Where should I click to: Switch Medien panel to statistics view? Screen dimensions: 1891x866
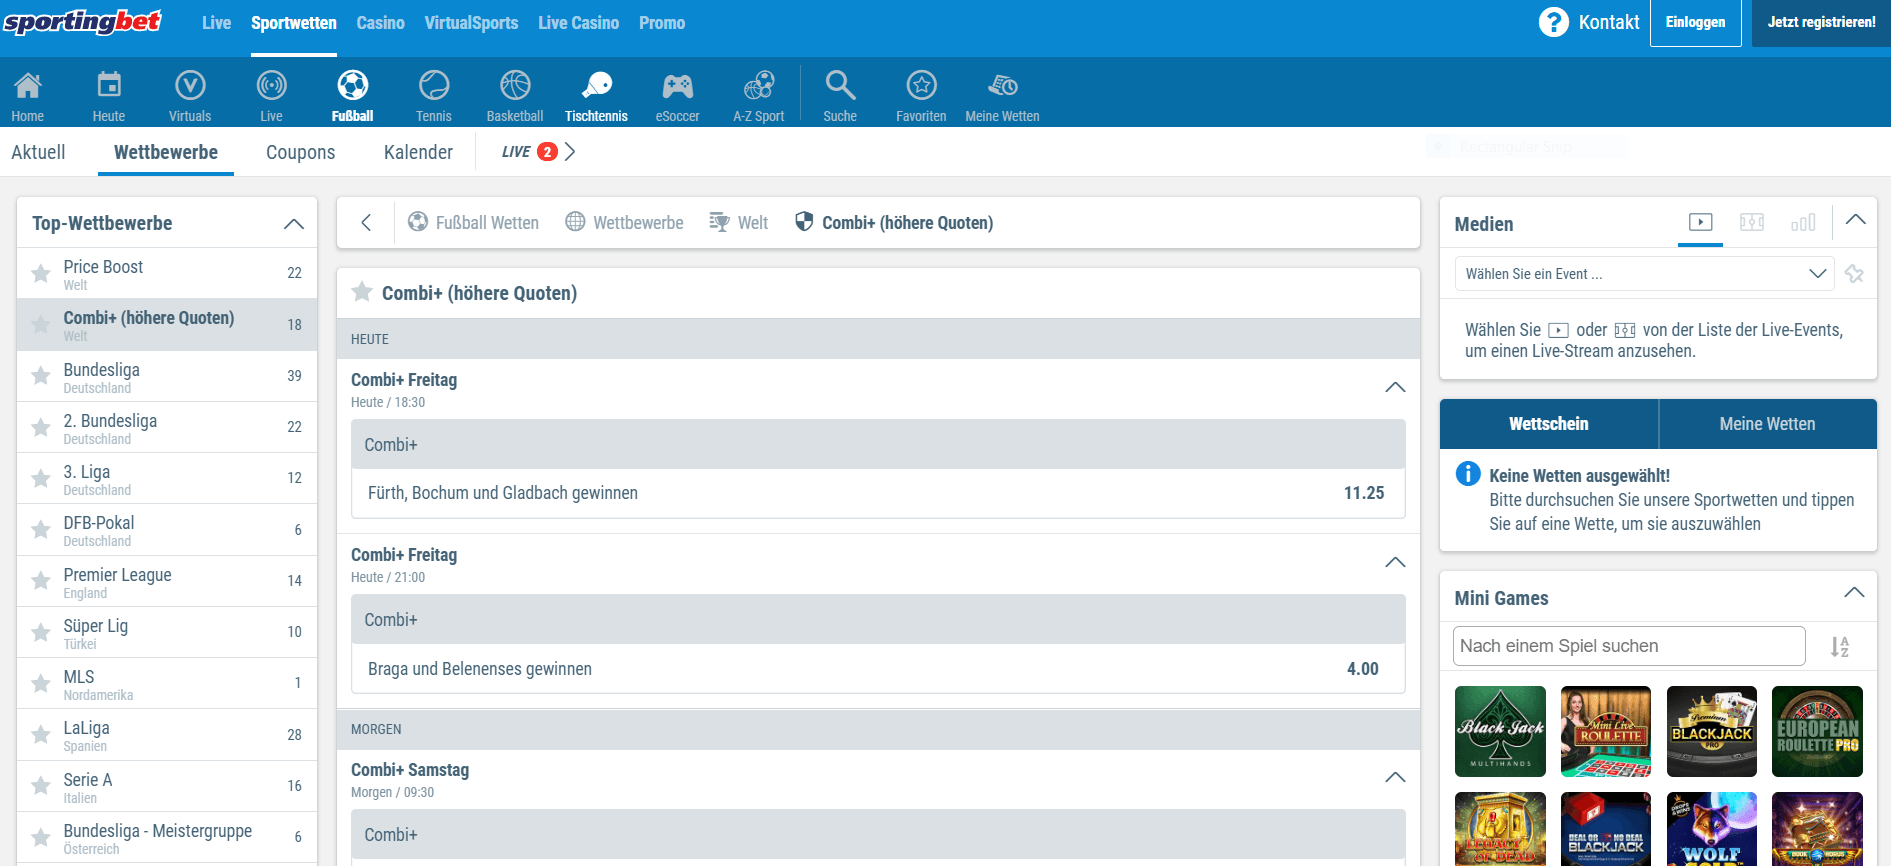click(1803, 222)
